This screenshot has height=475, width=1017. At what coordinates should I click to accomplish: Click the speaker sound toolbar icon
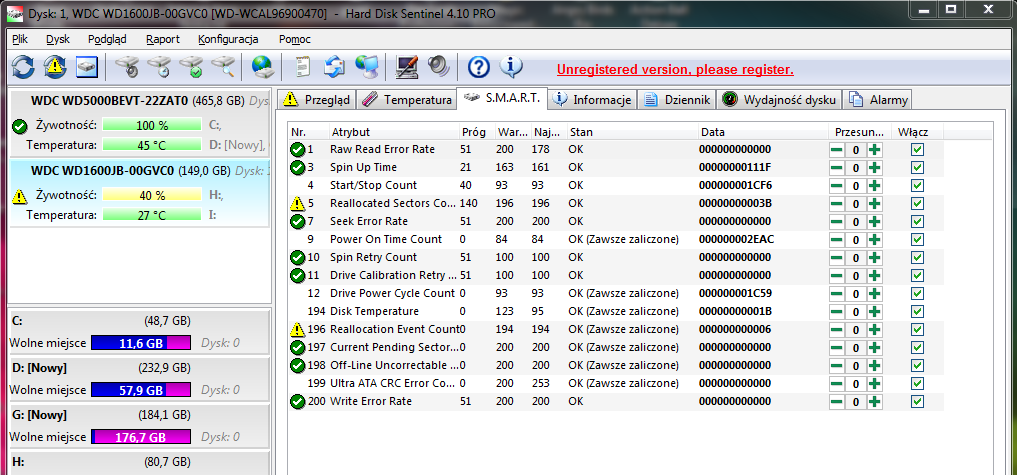coord(438,66)
